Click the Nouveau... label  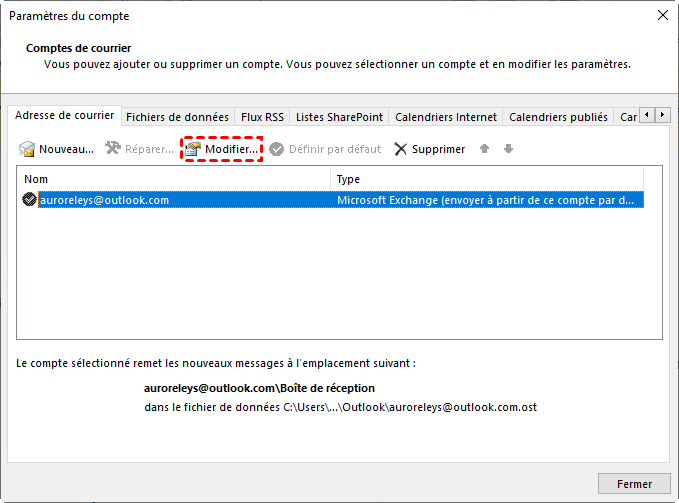pos(66,149)
